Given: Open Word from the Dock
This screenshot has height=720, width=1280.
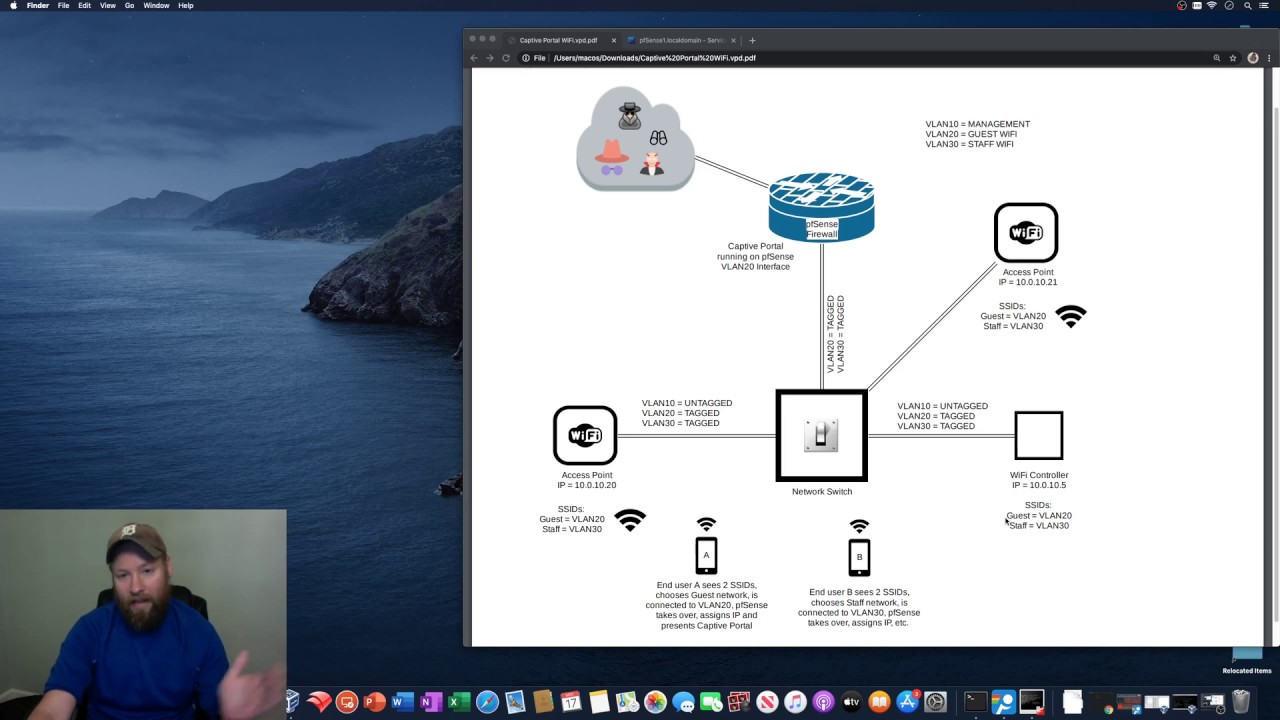Looking at the screenshot, I should (403, 702).
